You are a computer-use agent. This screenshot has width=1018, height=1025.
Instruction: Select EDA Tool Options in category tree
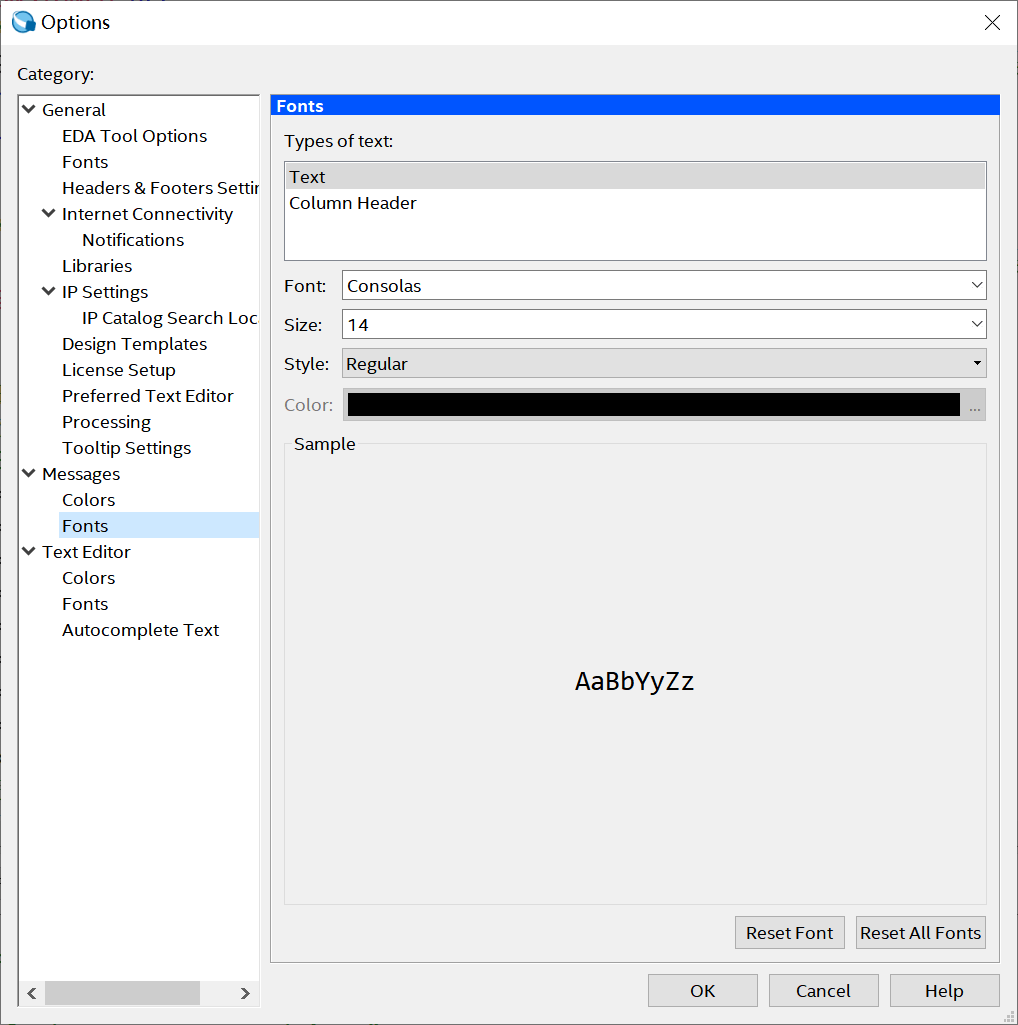tap(134, 136)
